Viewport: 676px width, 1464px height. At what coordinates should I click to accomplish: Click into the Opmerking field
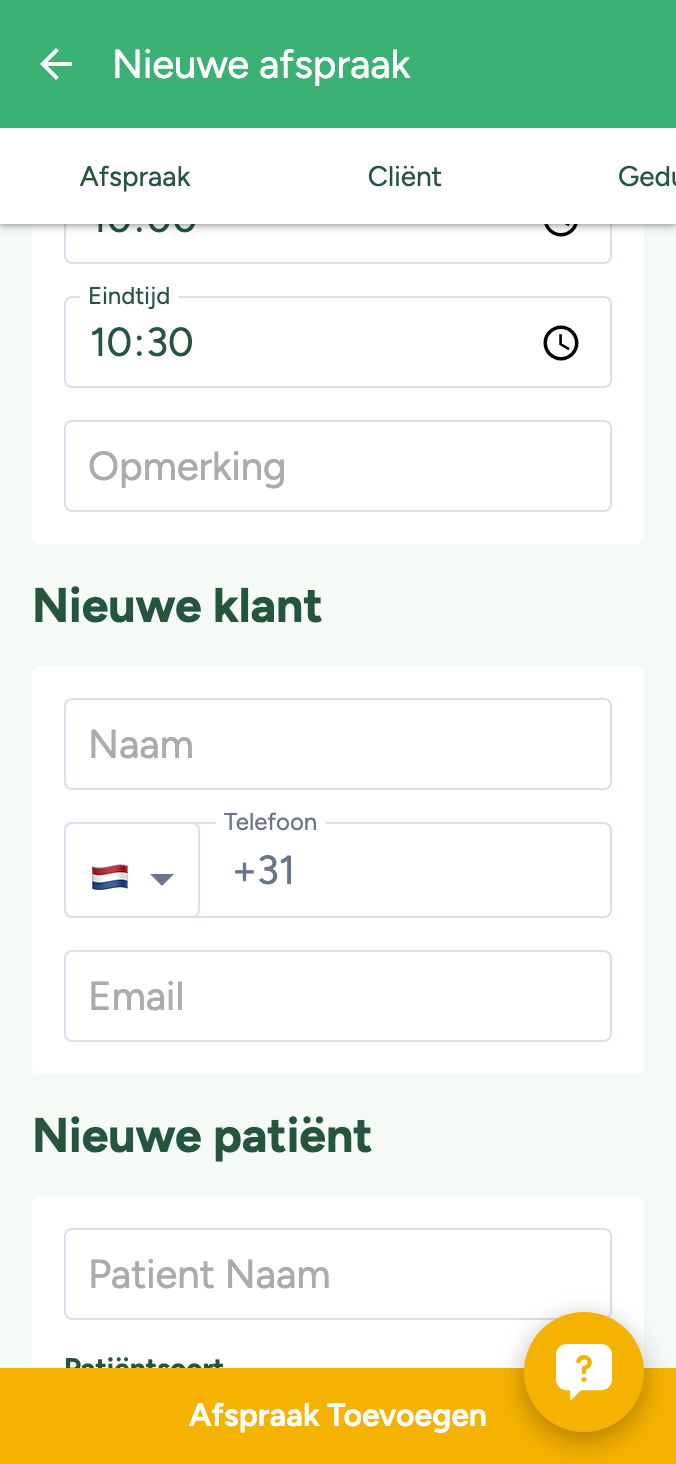coord(337,467)
